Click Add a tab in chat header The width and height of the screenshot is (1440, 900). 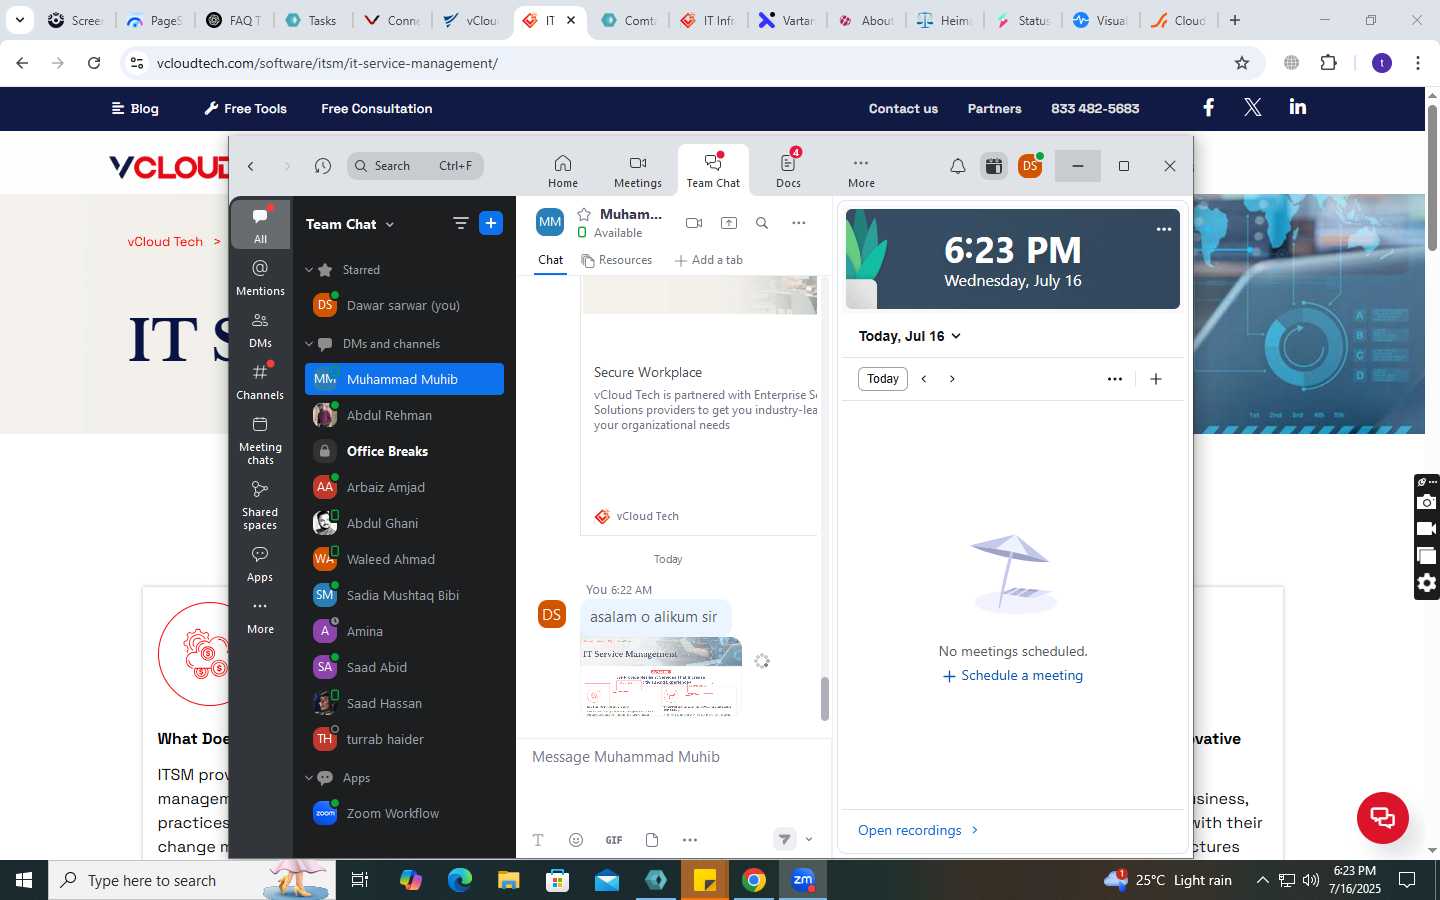[x=709, y=260]
